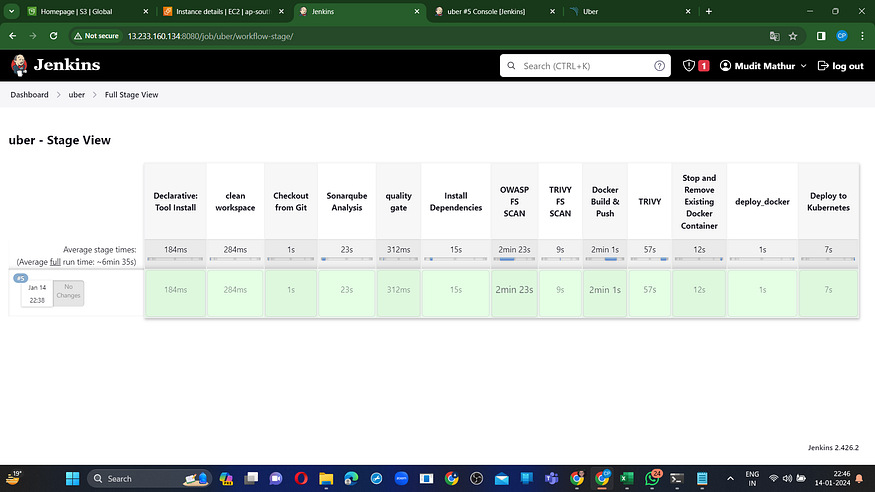875x492 pixels.
Task: Show hidden system tray icons
Action: point(730,479)
